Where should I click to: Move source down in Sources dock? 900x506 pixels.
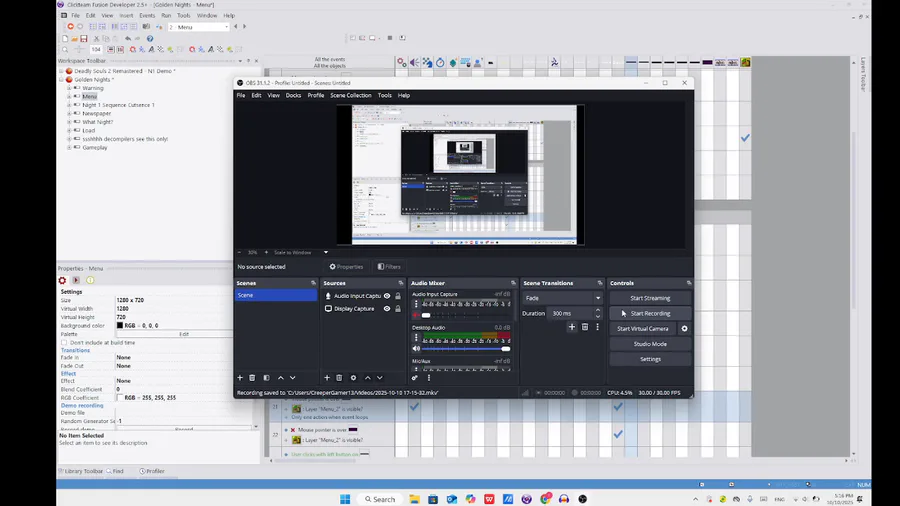(x=379, y=377)
